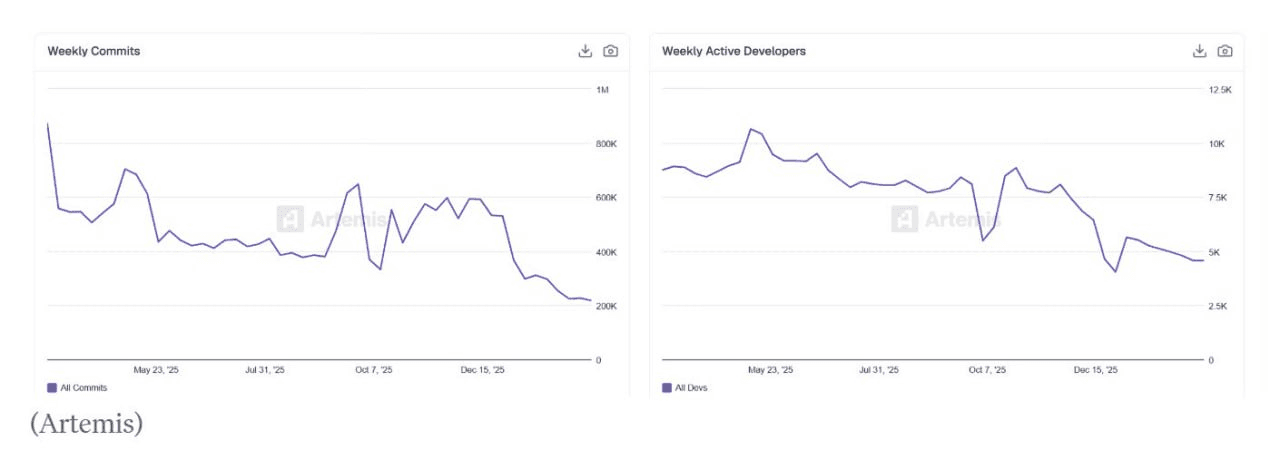Select the Weekly Active Developers title
Image resolution: width=1280 pixels, height=470 pixels.
coord(733,51)
